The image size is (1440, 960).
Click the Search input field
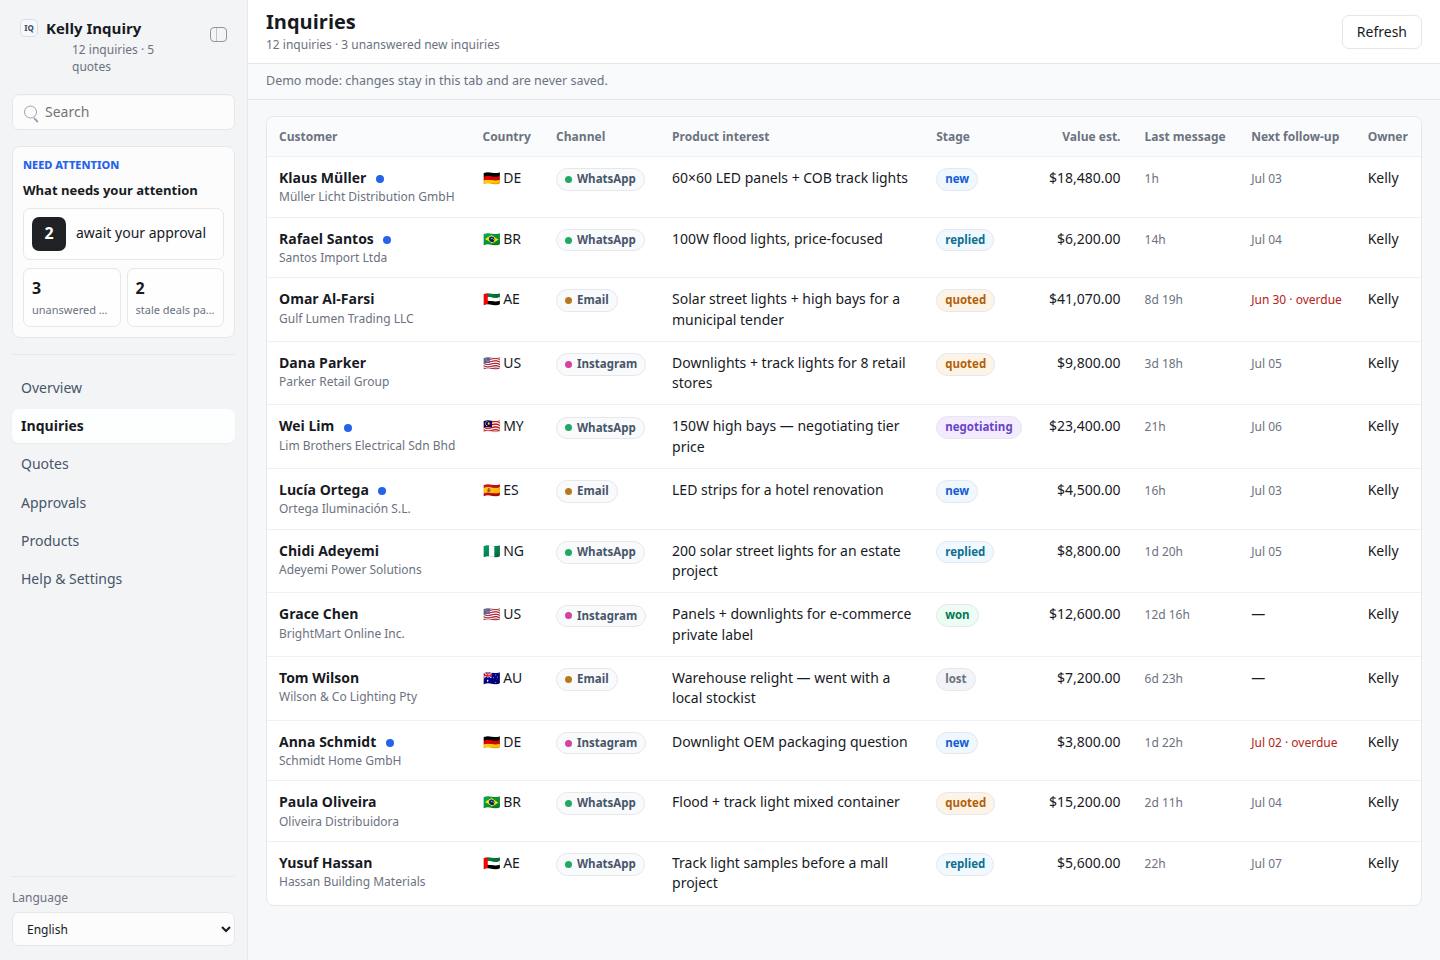123,112
